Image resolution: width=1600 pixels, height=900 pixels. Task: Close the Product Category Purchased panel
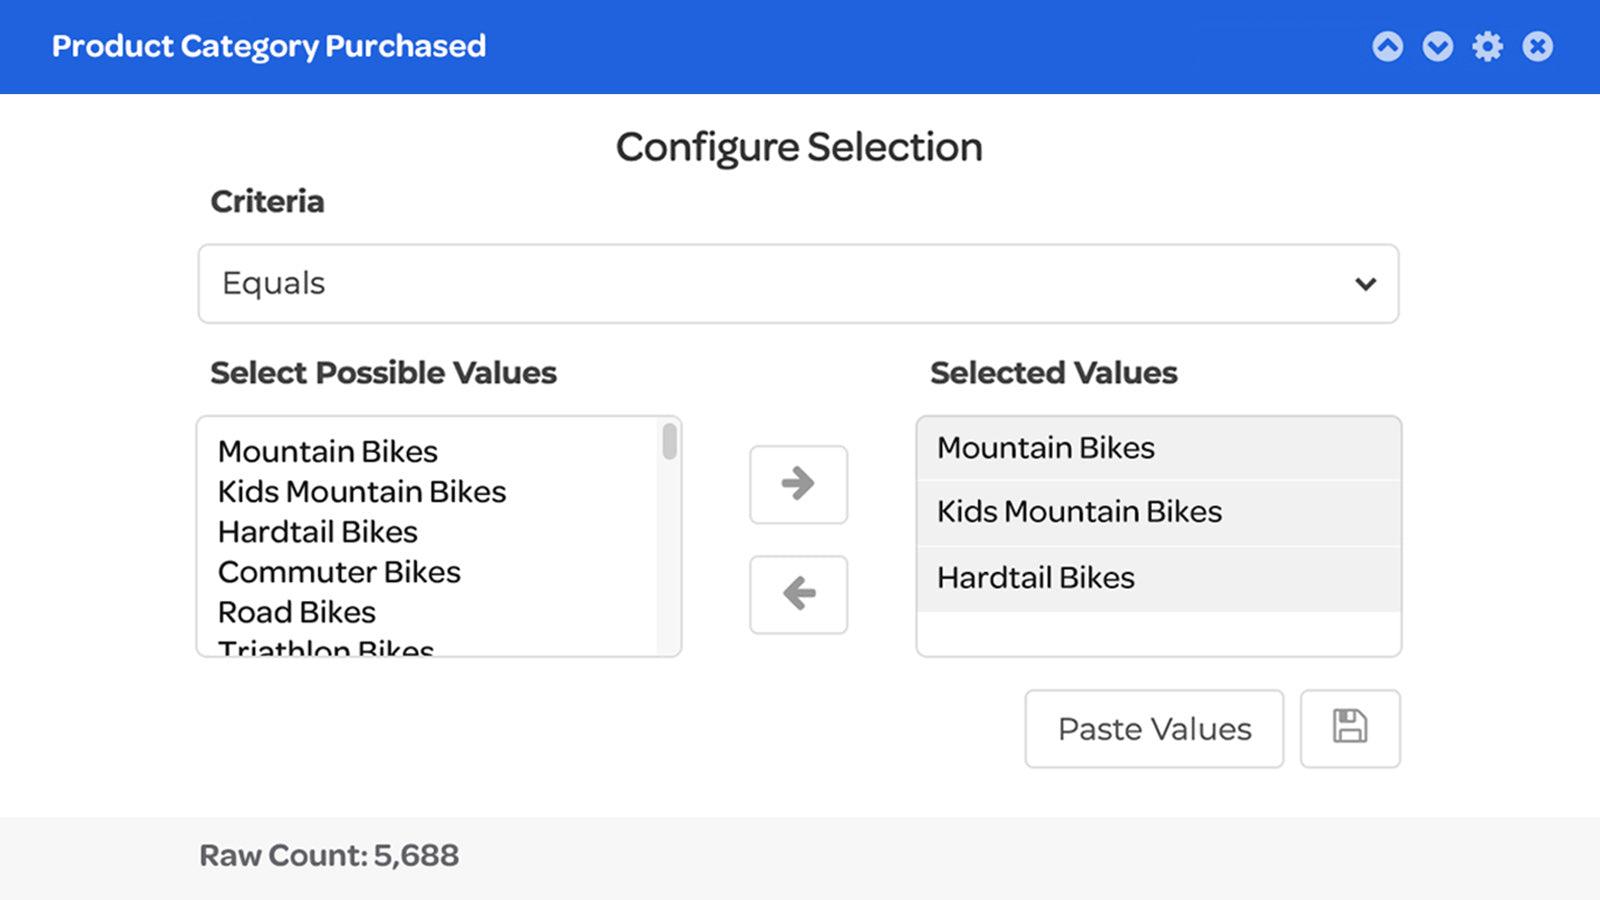coord(1537,46)
